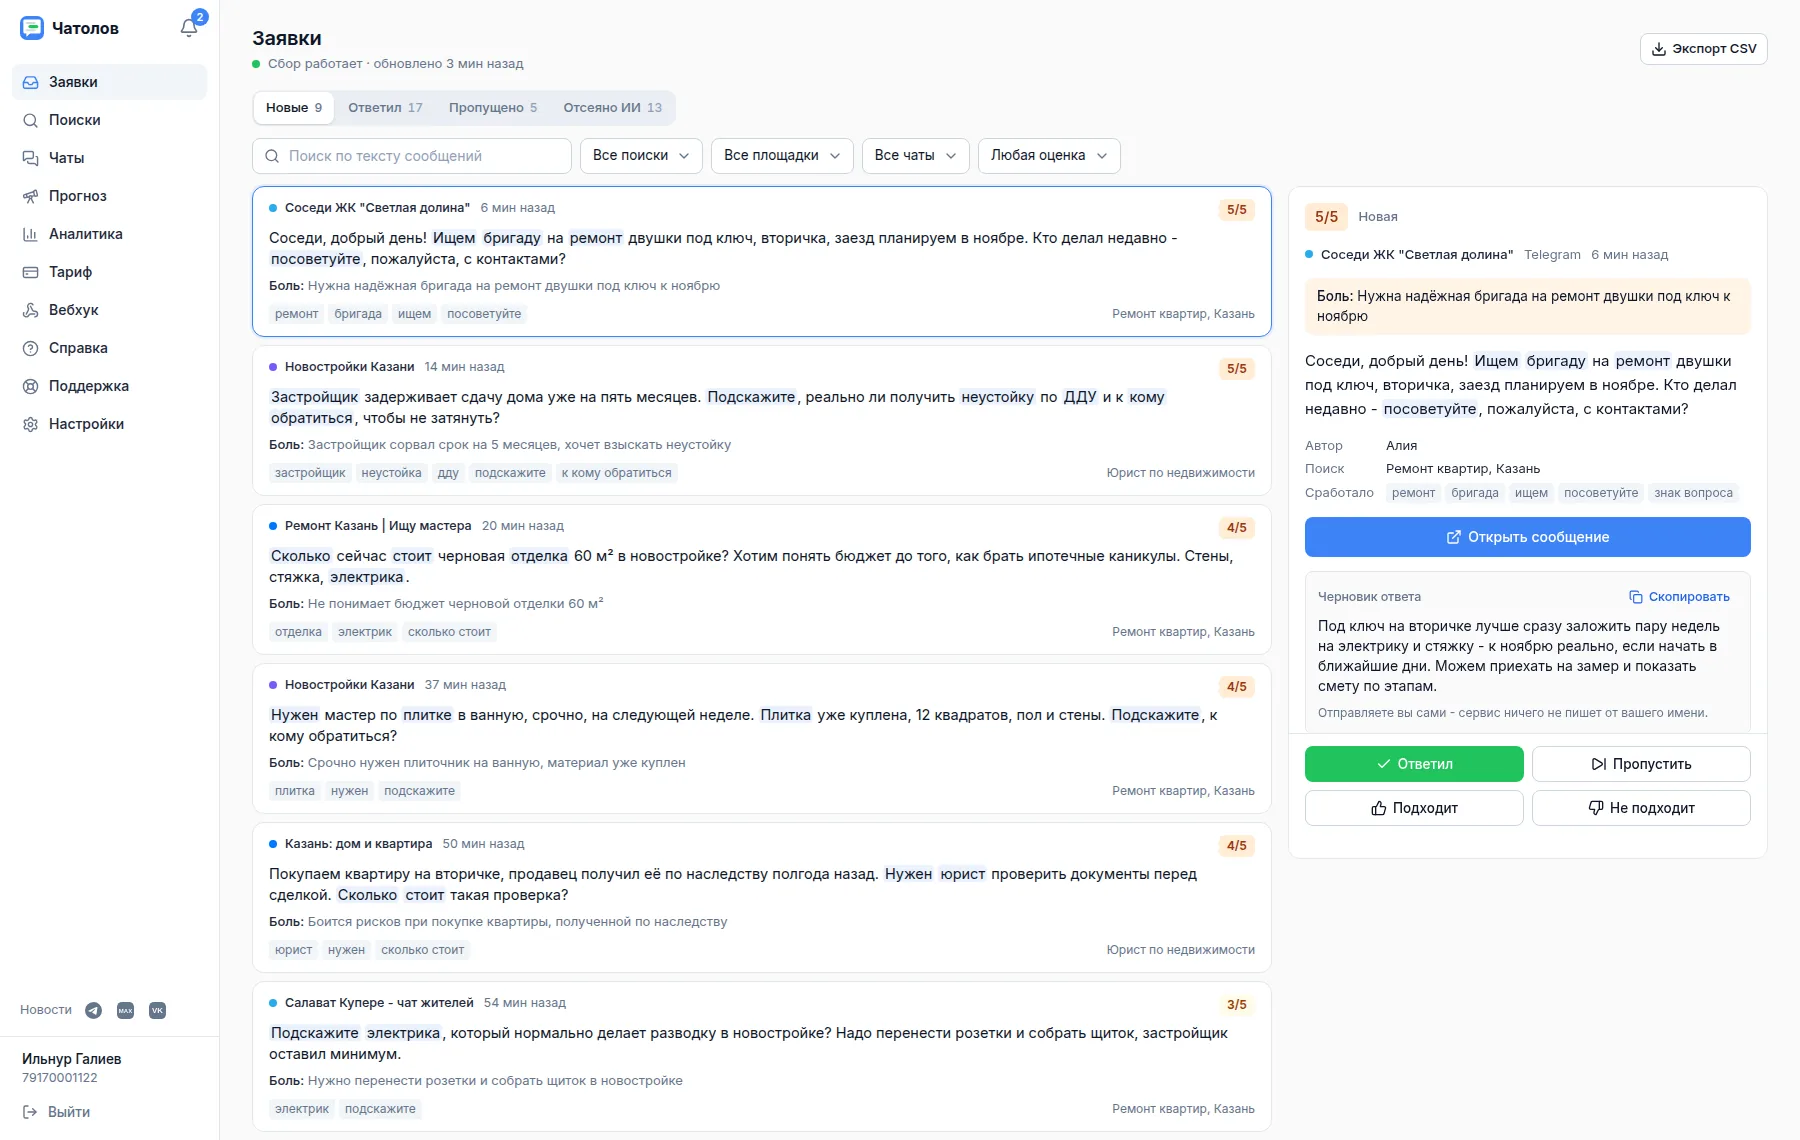Screen dimensions: 1800x1140
Task: Open Прогноз section
Action: (109, 196)
